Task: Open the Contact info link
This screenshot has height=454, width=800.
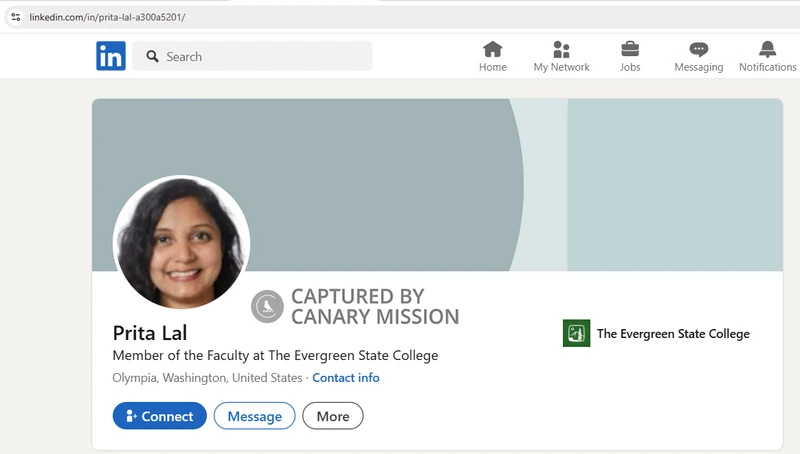Action: [x=346, y=377]
